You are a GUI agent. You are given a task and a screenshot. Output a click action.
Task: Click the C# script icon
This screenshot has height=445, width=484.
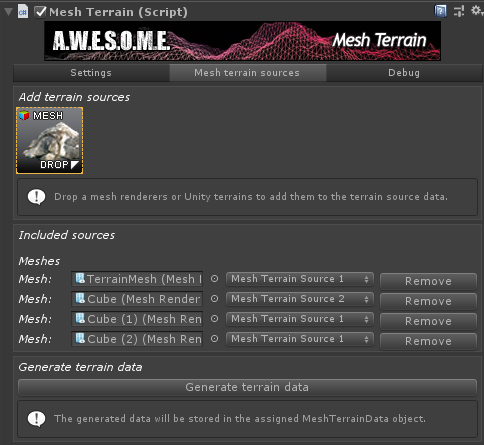click(23, 12)
